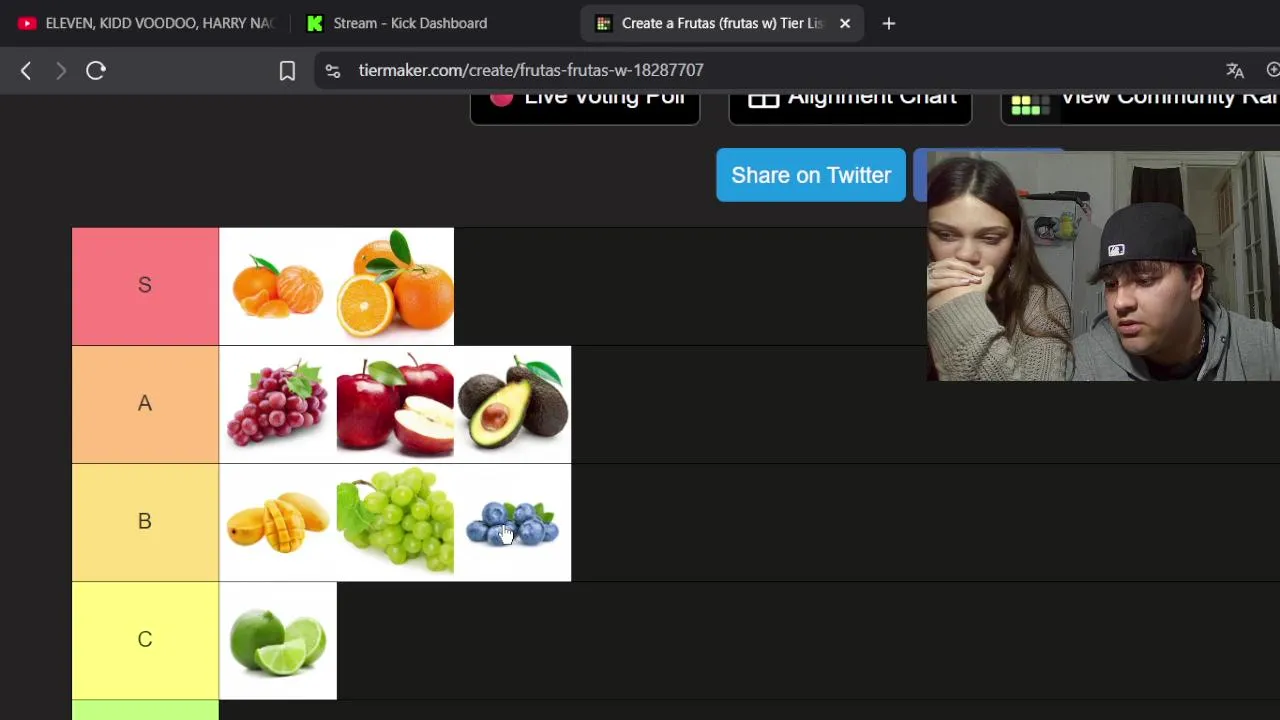Select the orange A tier label

click(x=145, y=404)
